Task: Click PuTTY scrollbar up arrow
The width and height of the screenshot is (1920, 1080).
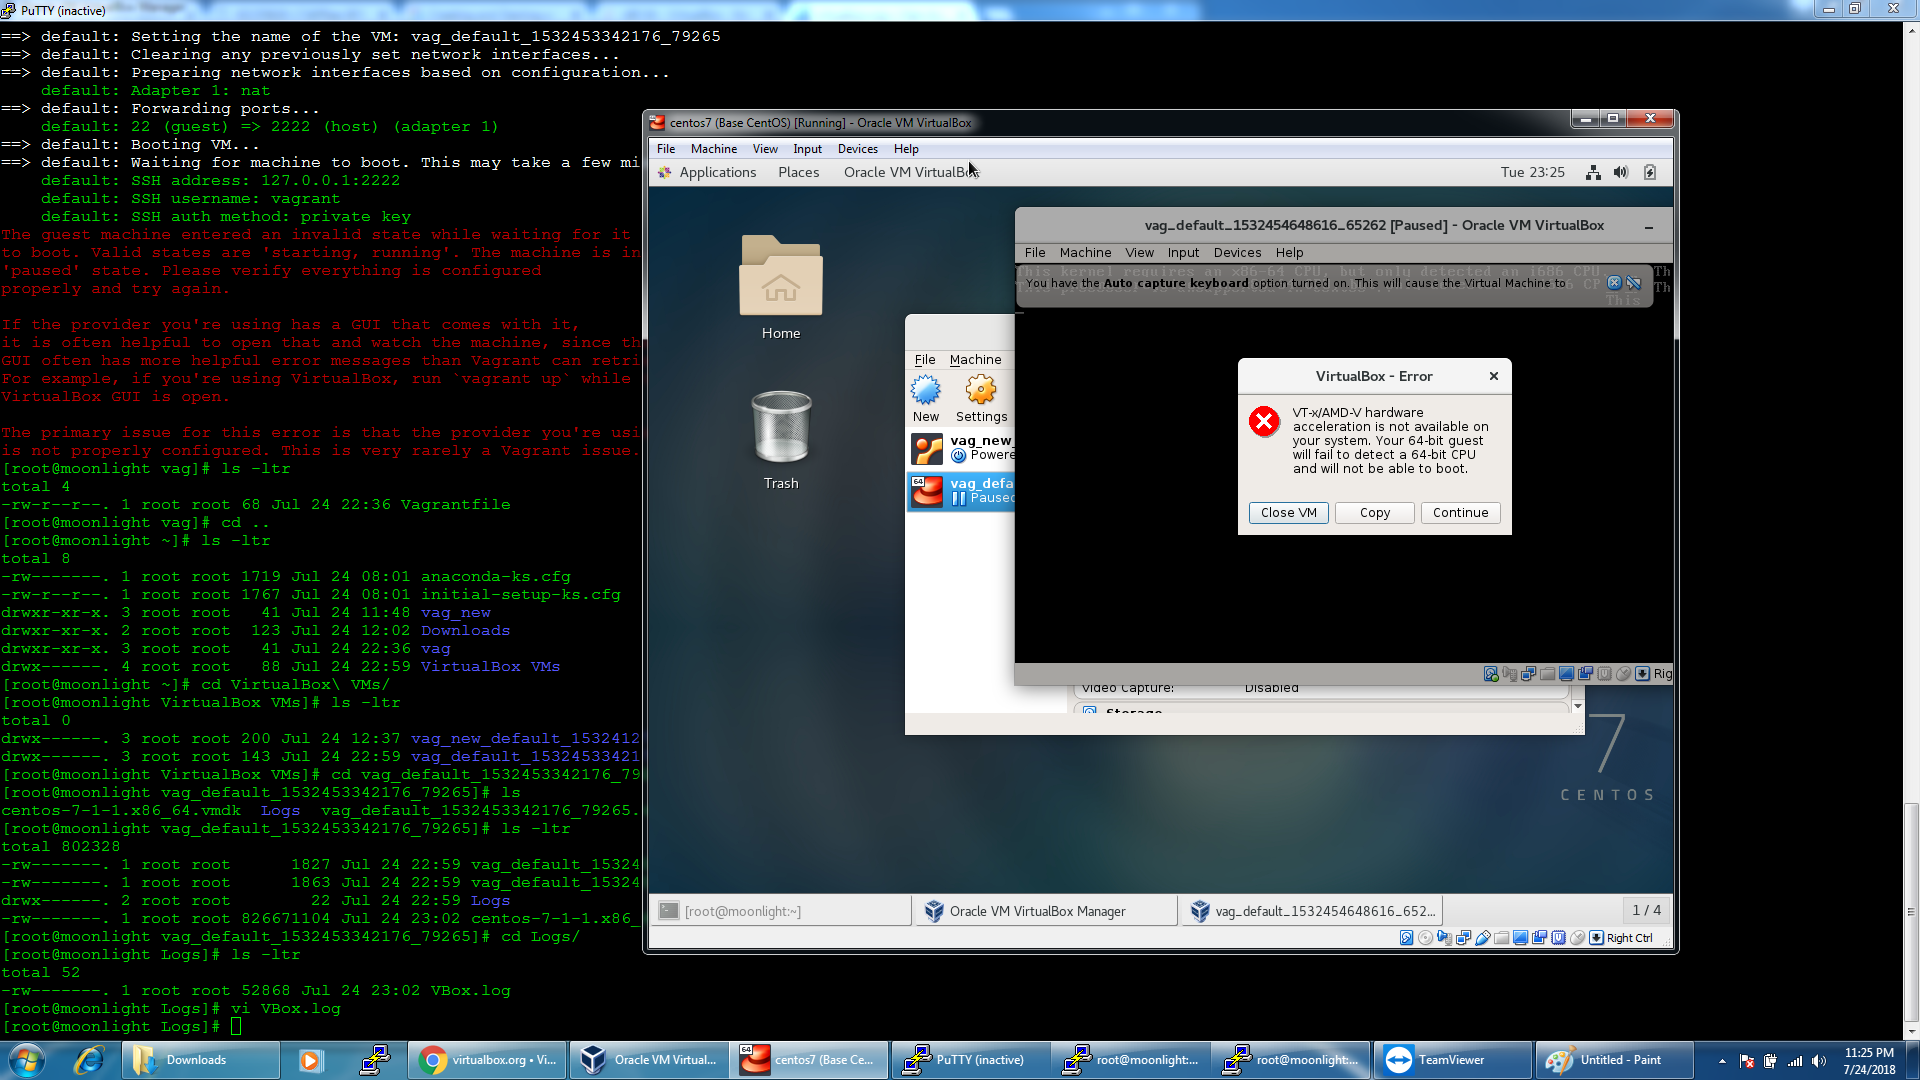Action: coord(1912,30)
